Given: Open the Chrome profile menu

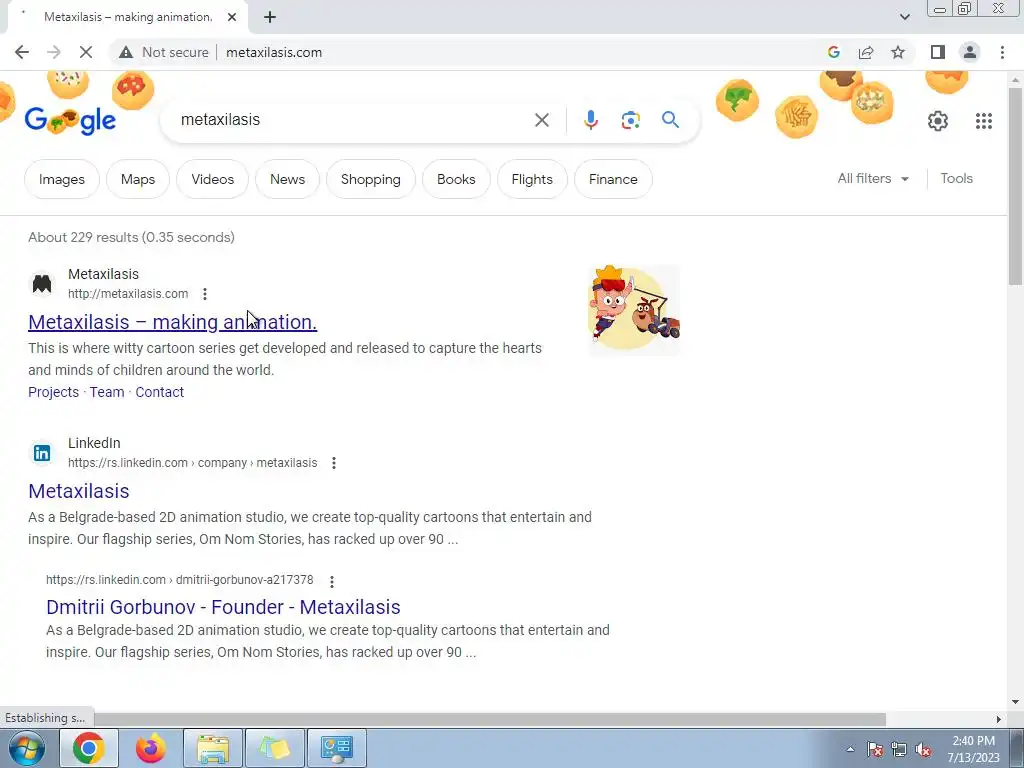Looking at the screenshot, I should pos(970,52).
